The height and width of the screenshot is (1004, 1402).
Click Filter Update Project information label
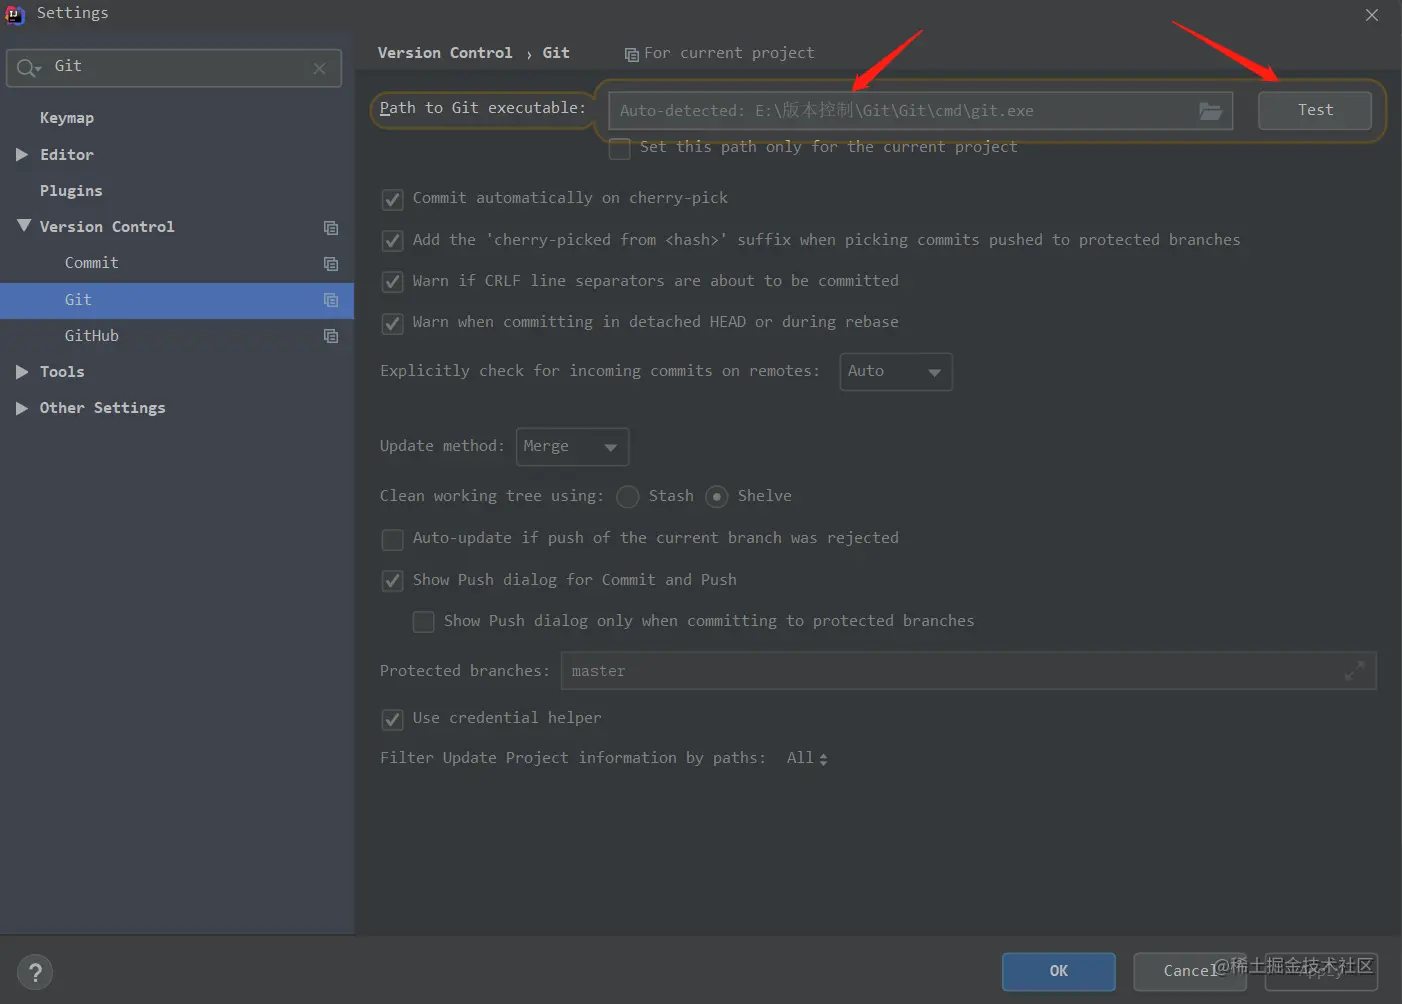point(573,758)
